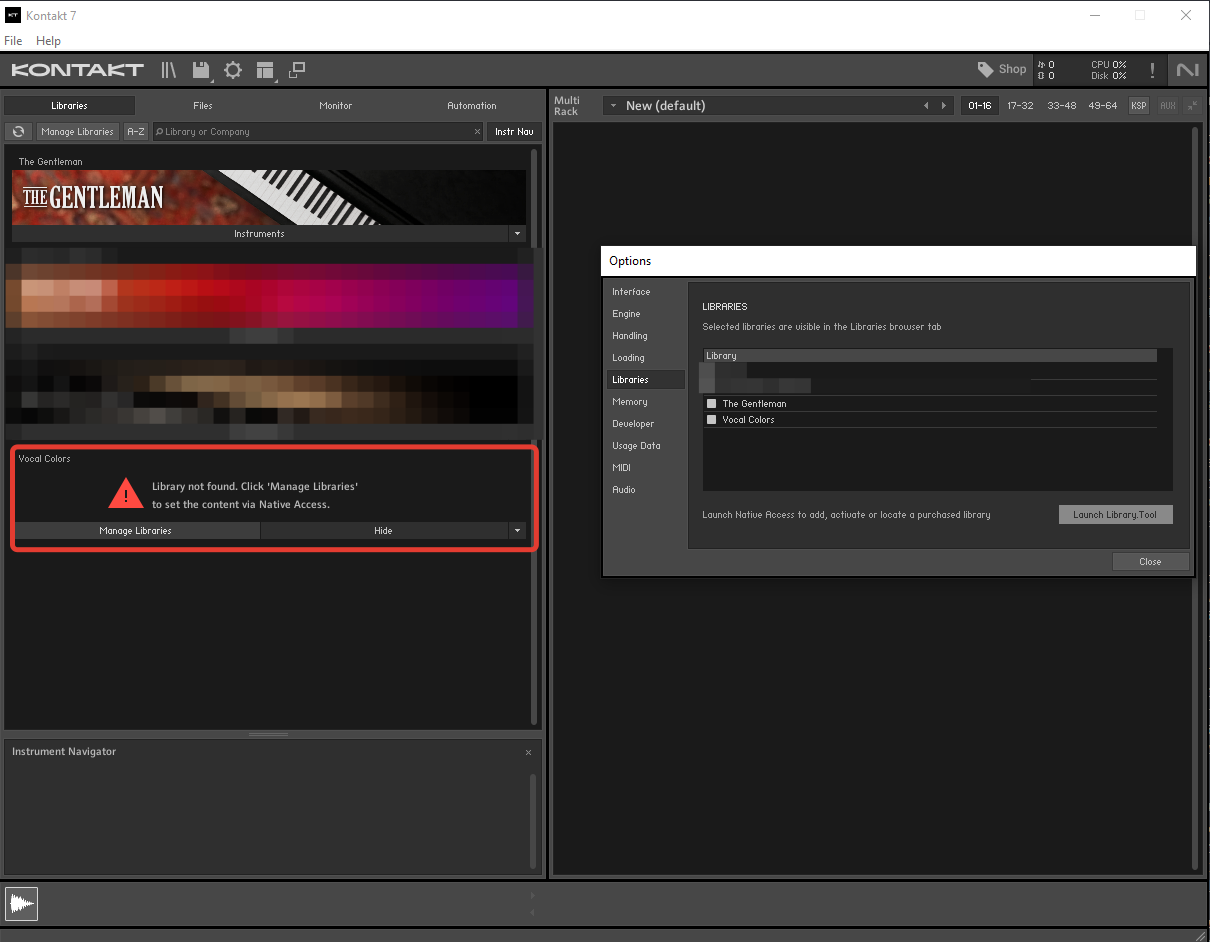Toggle the KSP script editor button
This screenshot has height=942, width=1210.
(1139, 106)
